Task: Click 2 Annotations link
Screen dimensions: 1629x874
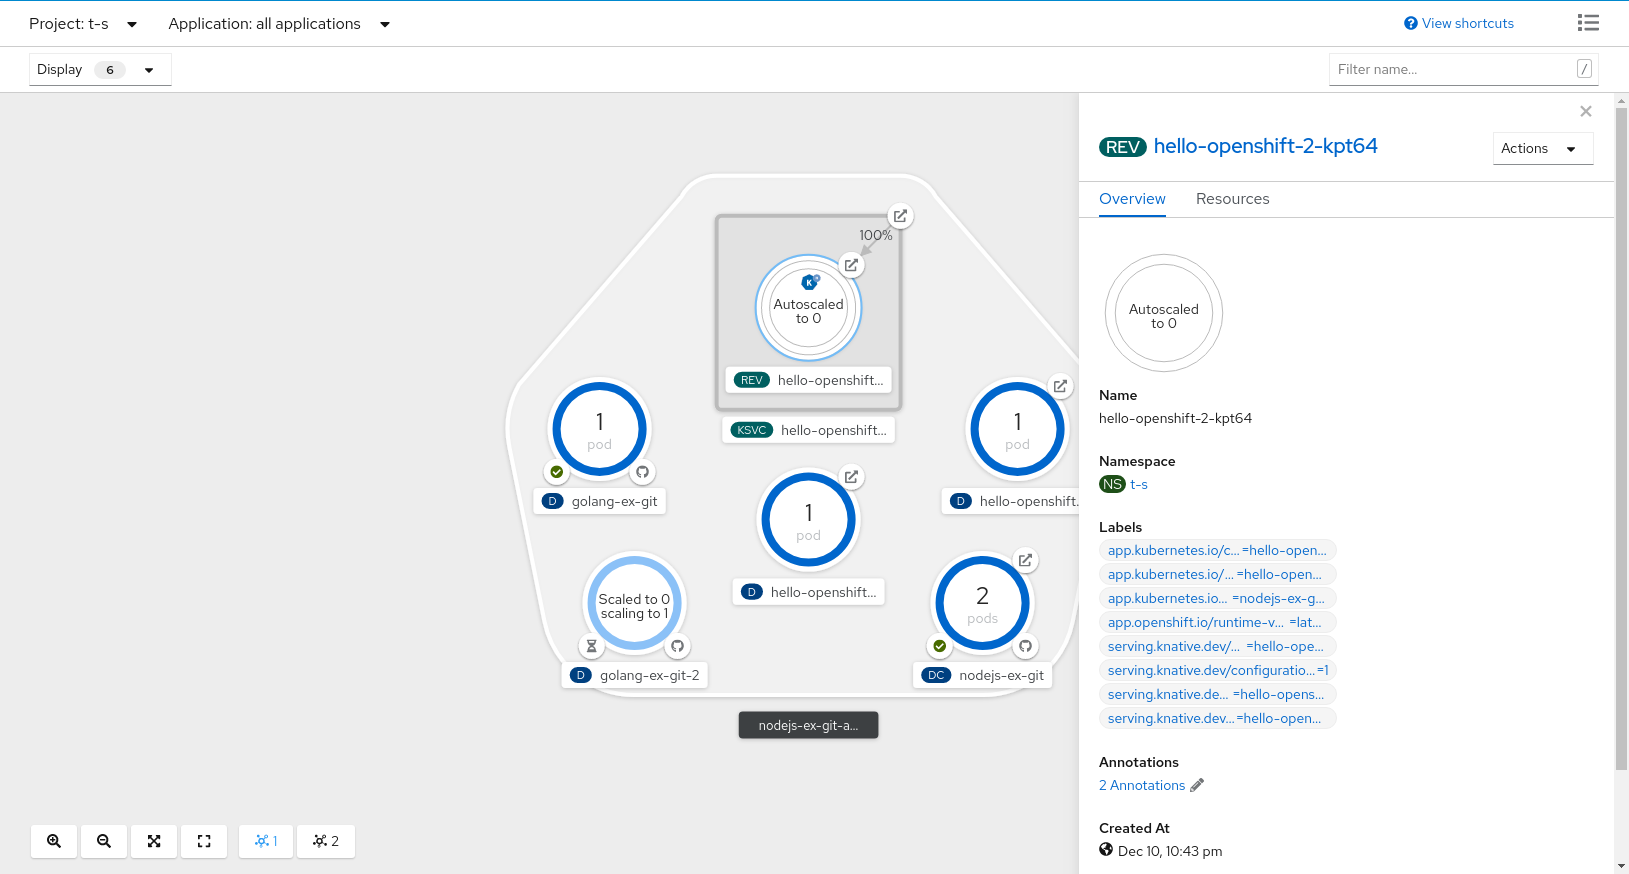Action: [1142, 785]
